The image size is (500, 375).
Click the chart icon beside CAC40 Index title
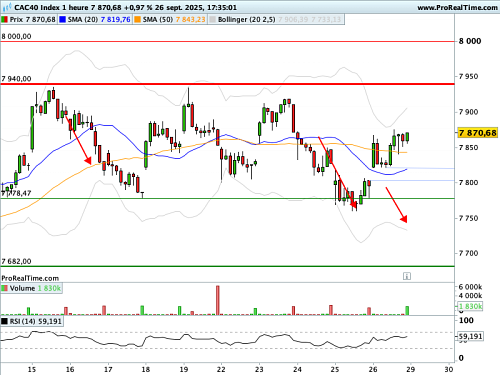coord(7,7)
